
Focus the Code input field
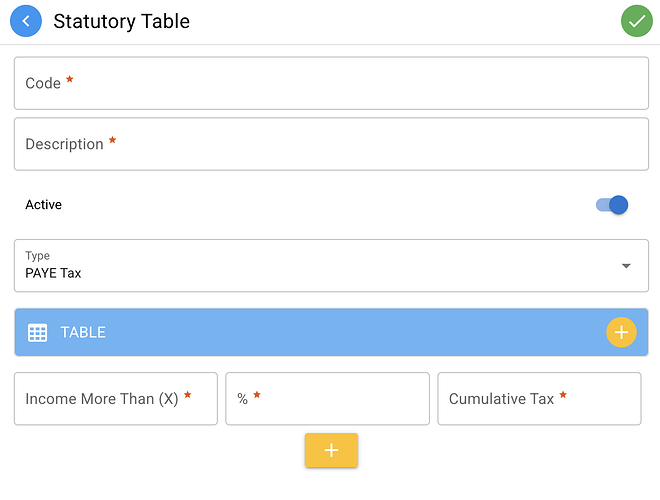[331, 83]
